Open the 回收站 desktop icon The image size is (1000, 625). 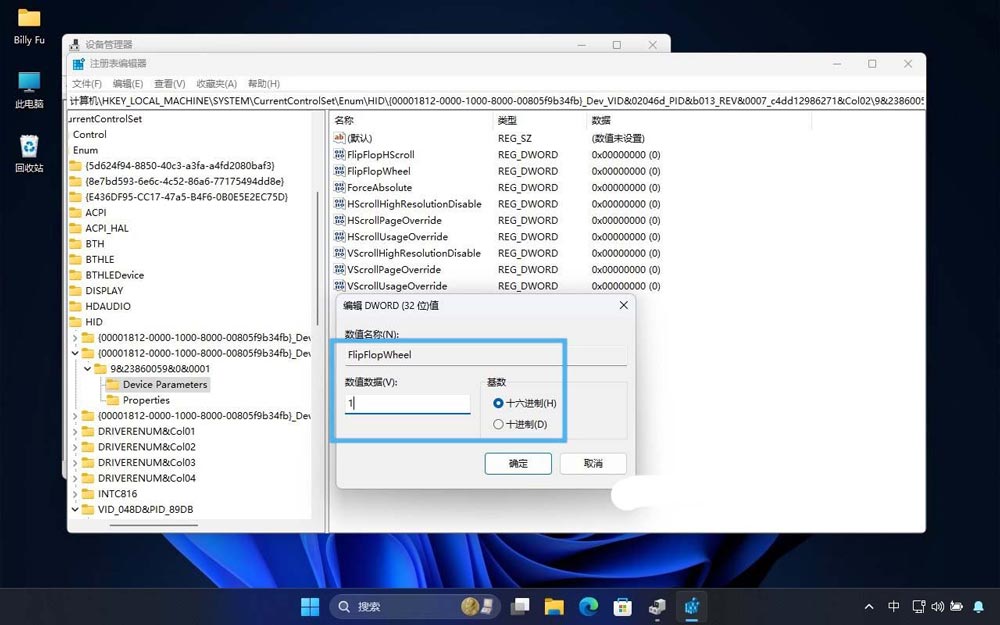click(28, 145)
